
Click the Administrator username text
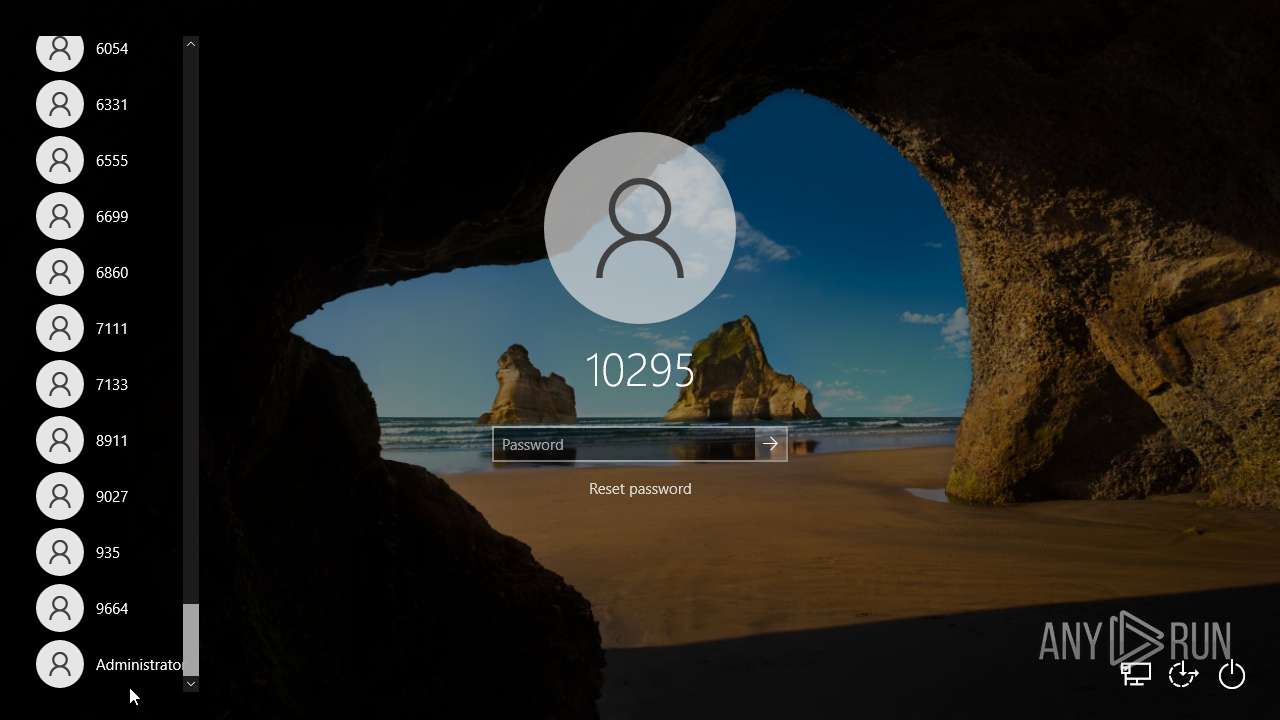pyautogui.click(x=139, y=664)
